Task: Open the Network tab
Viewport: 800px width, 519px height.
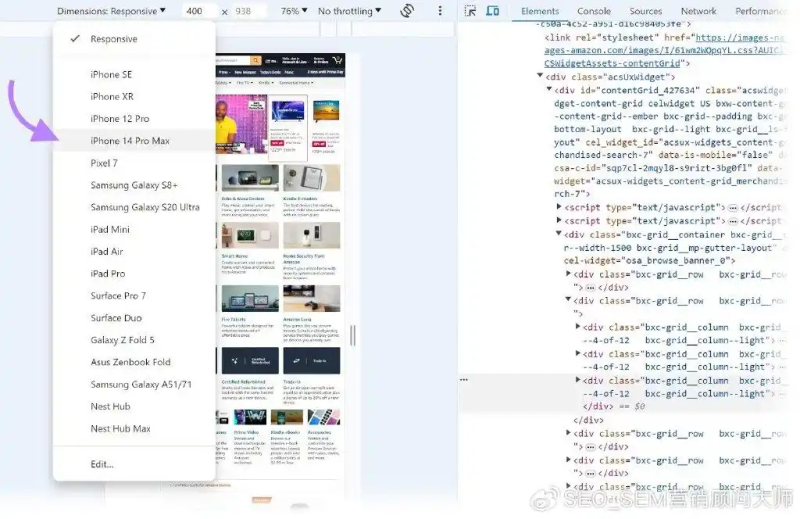Action: (x=698, y=11)
